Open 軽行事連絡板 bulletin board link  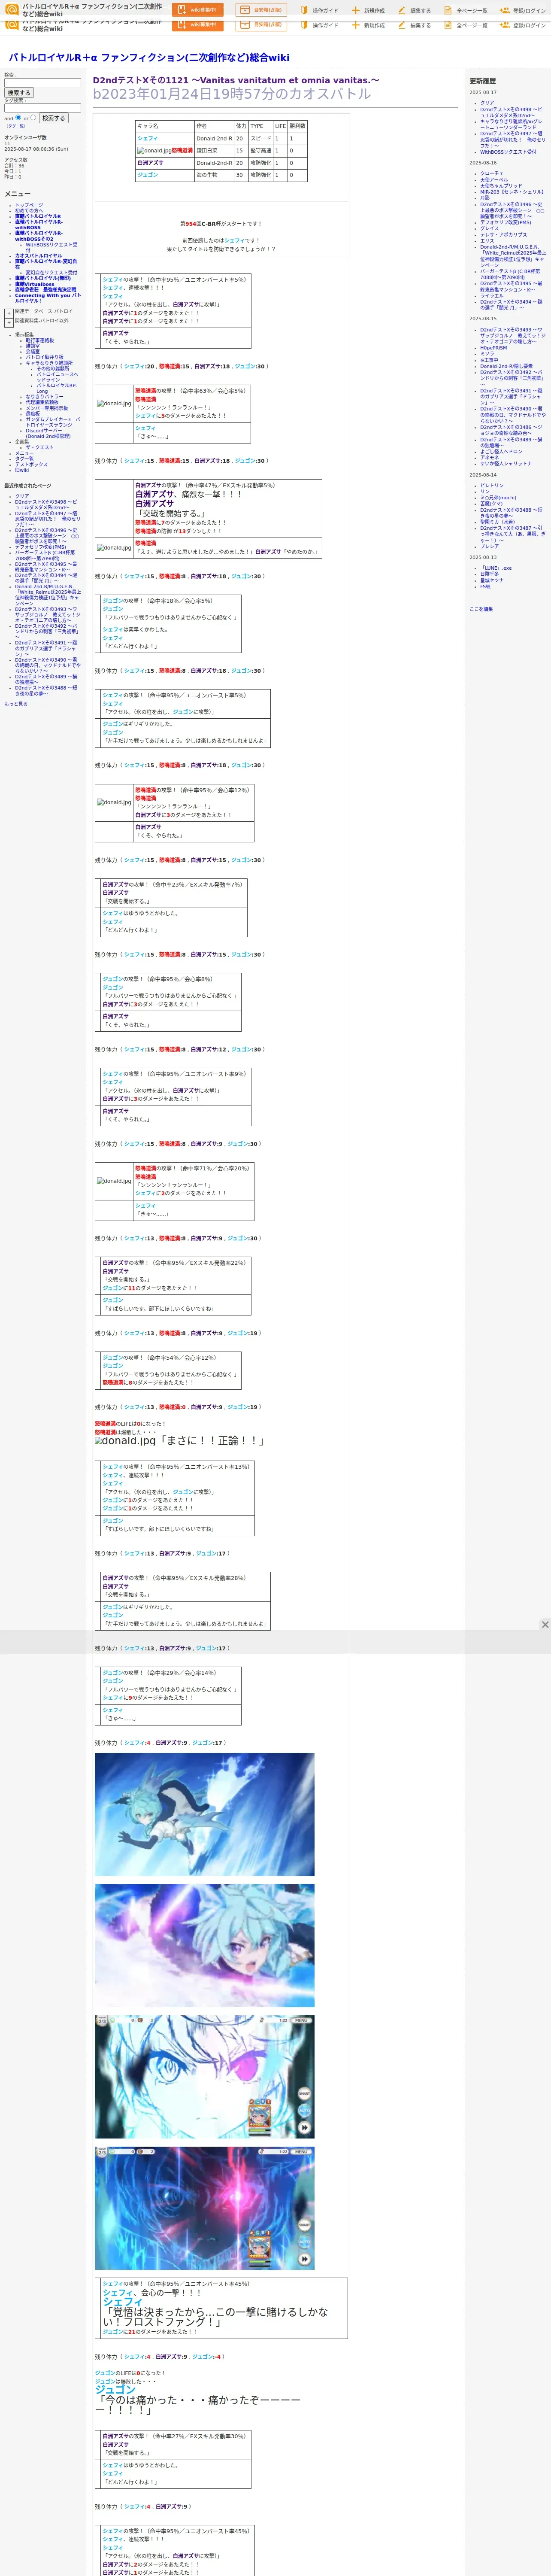(x=40, y=340)
